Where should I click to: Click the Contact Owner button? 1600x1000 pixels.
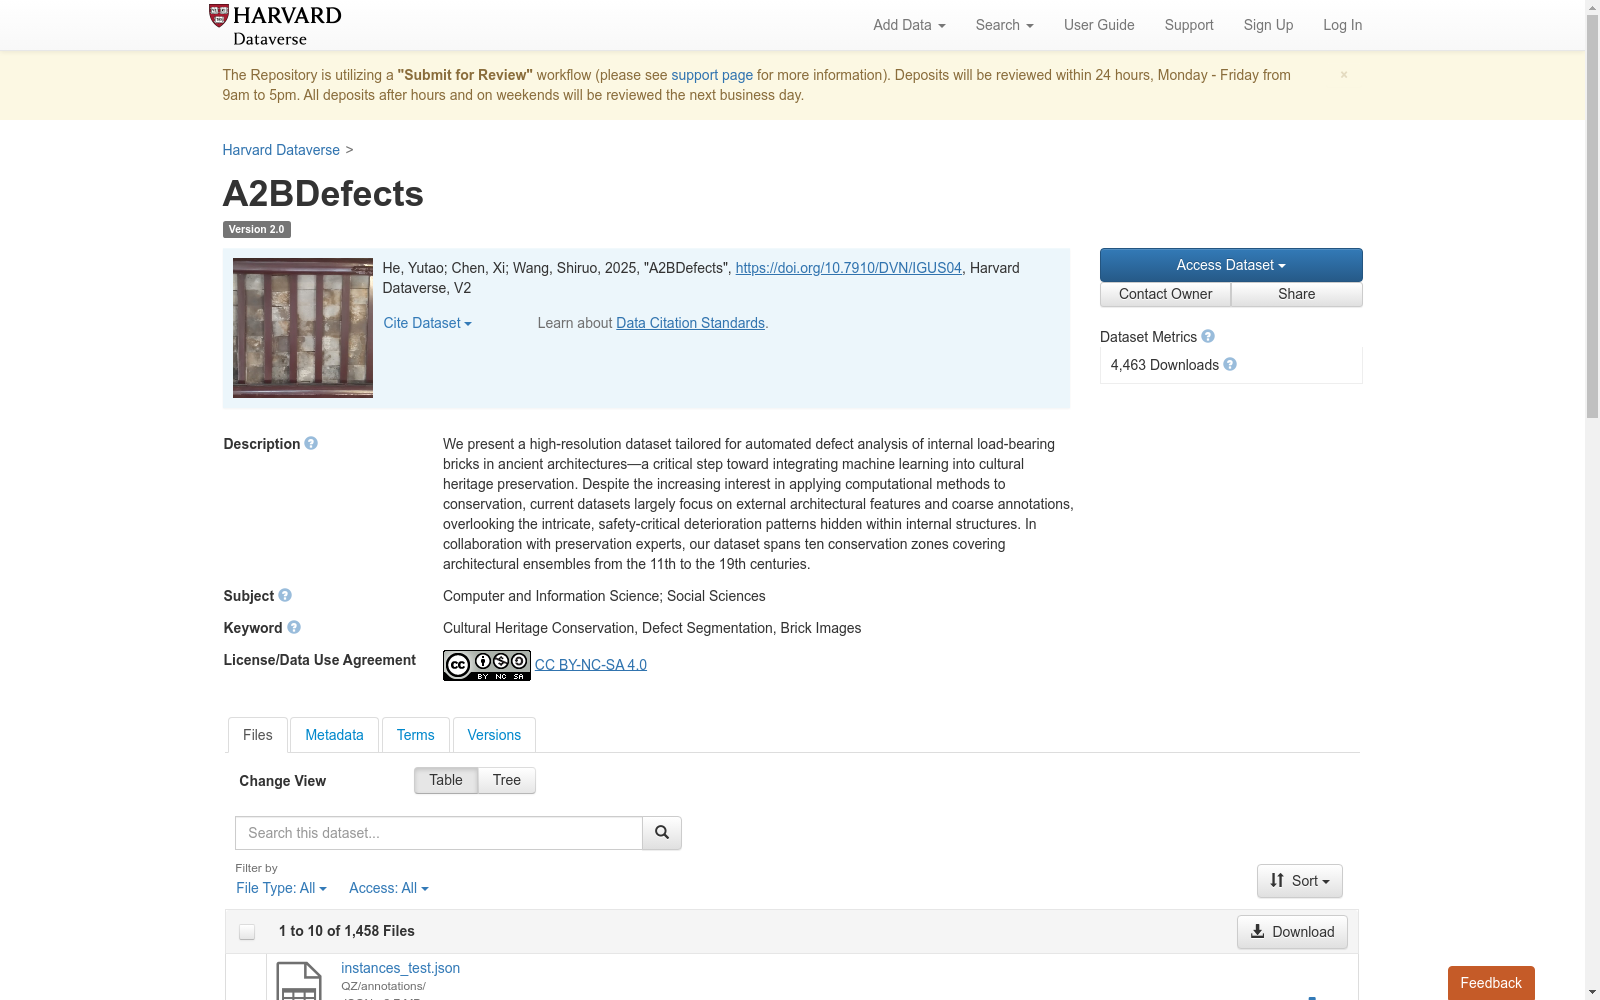1165,294
